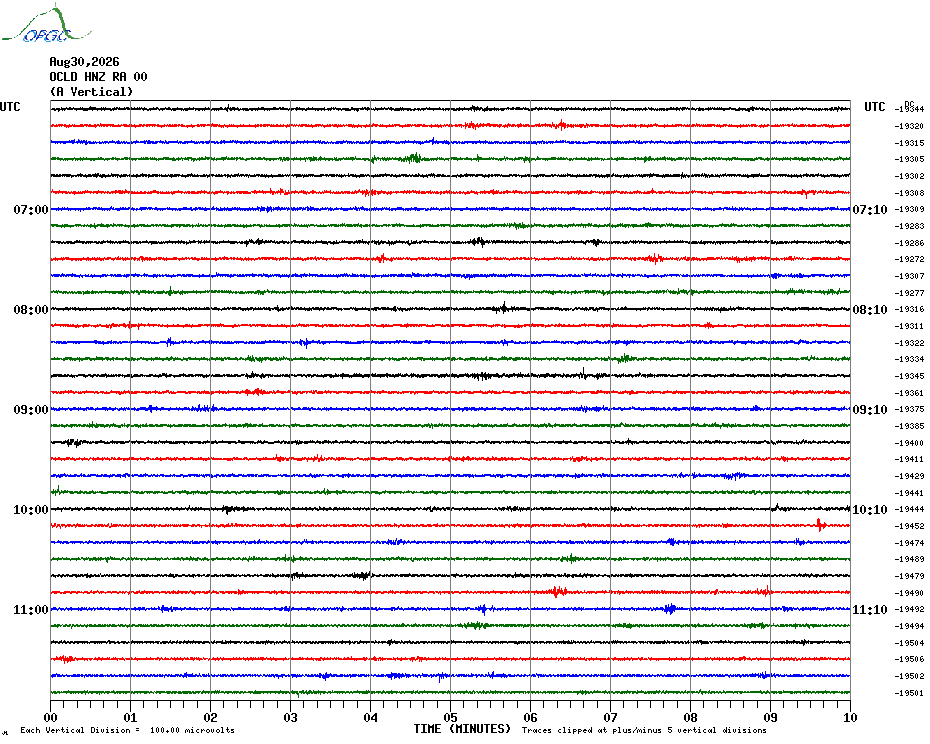
Task: Click DC offset value '-19316'
Action: click(x=909, y=310)
